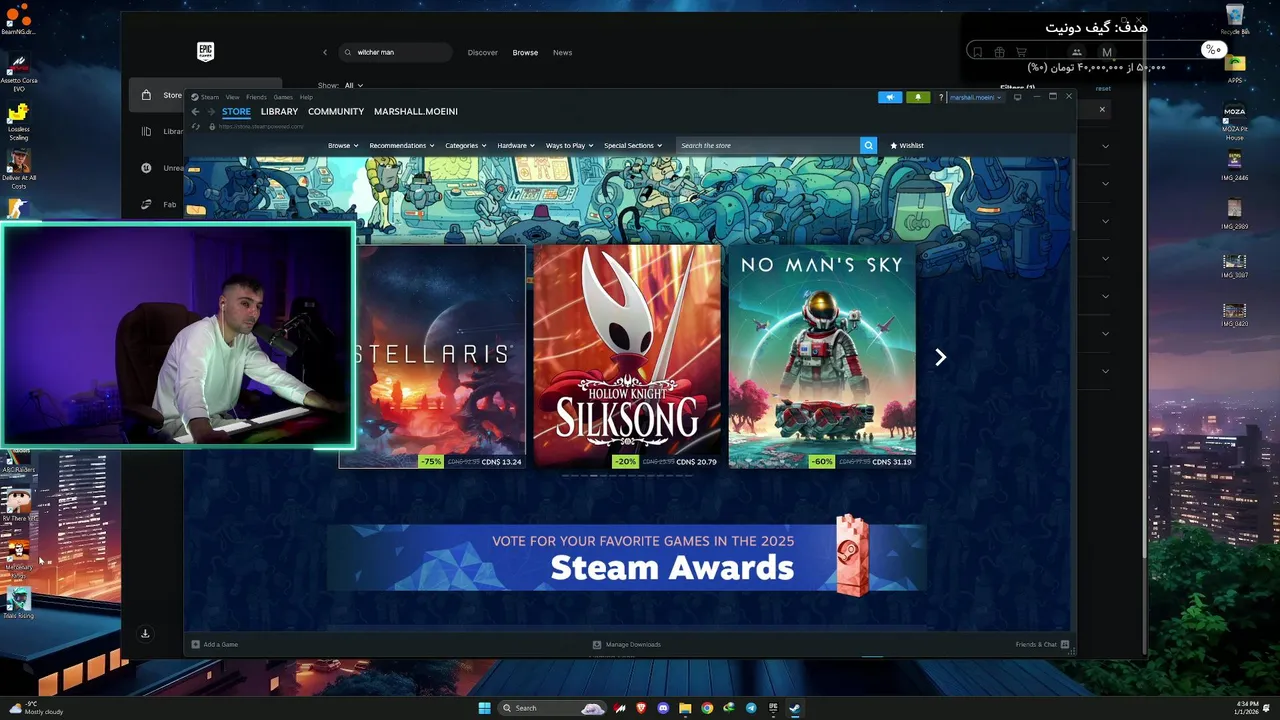Expand the Browse dropdown in Steam store

click(x=342, y=145)
